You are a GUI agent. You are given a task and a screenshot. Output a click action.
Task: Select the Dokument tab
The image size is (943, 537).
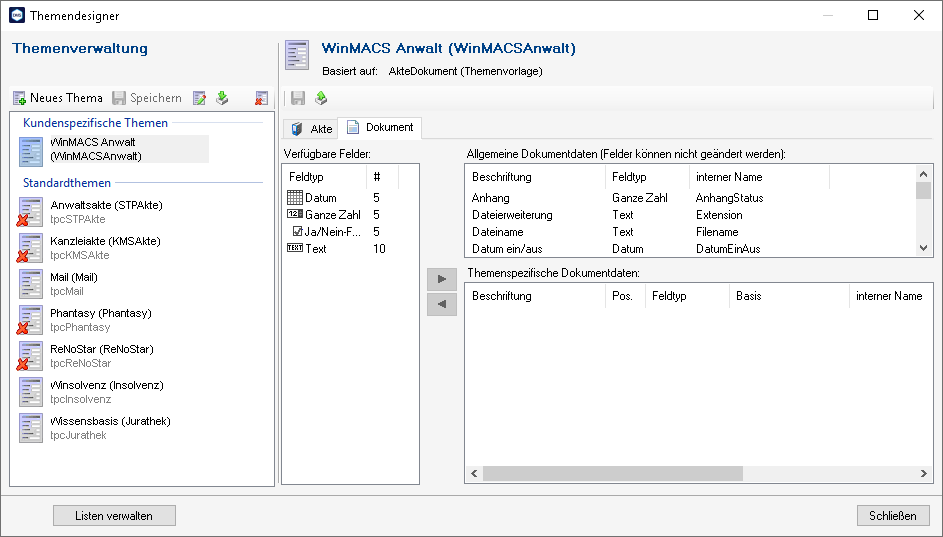(379, 127)
